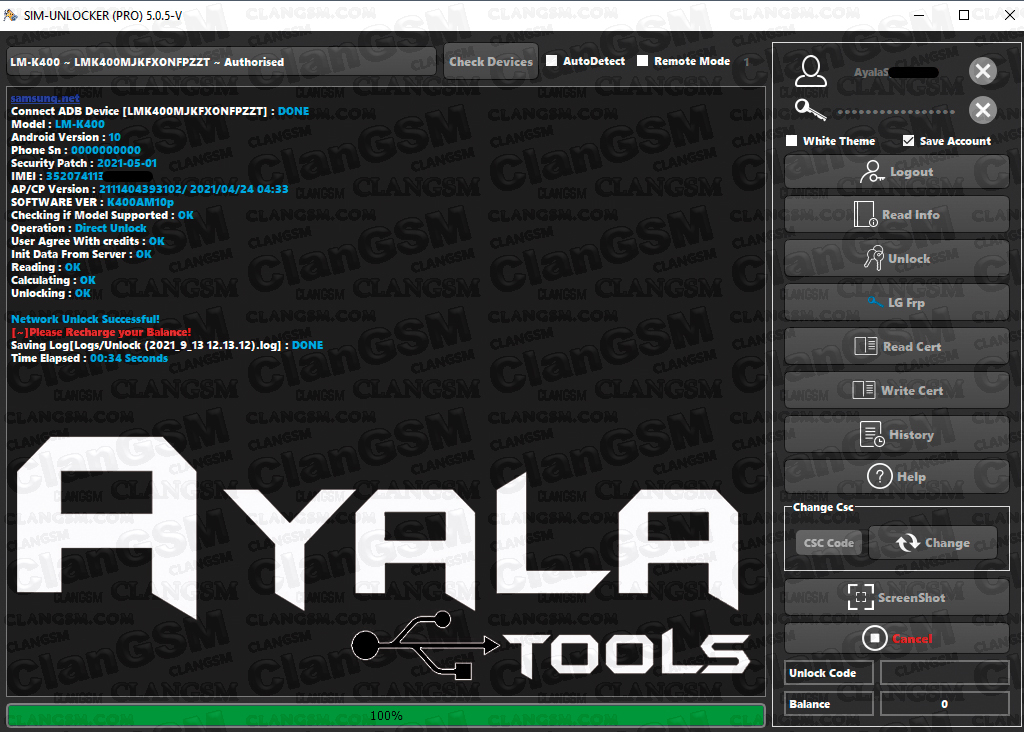Viewport: 1024px width, 732px height.
Task: Click the 'Model : LM-K400' log line
Action: point(57,124)
